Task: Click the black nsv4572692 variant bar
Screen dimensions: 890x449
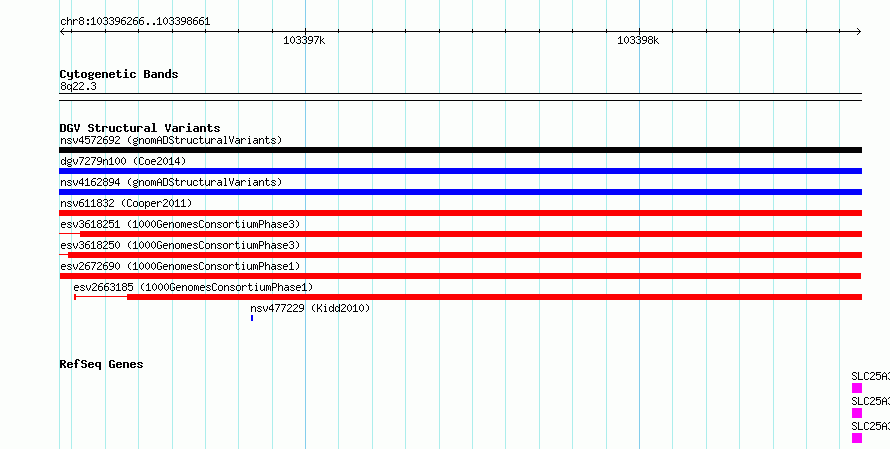Action: pyautogui.click(x=460, y=150)
